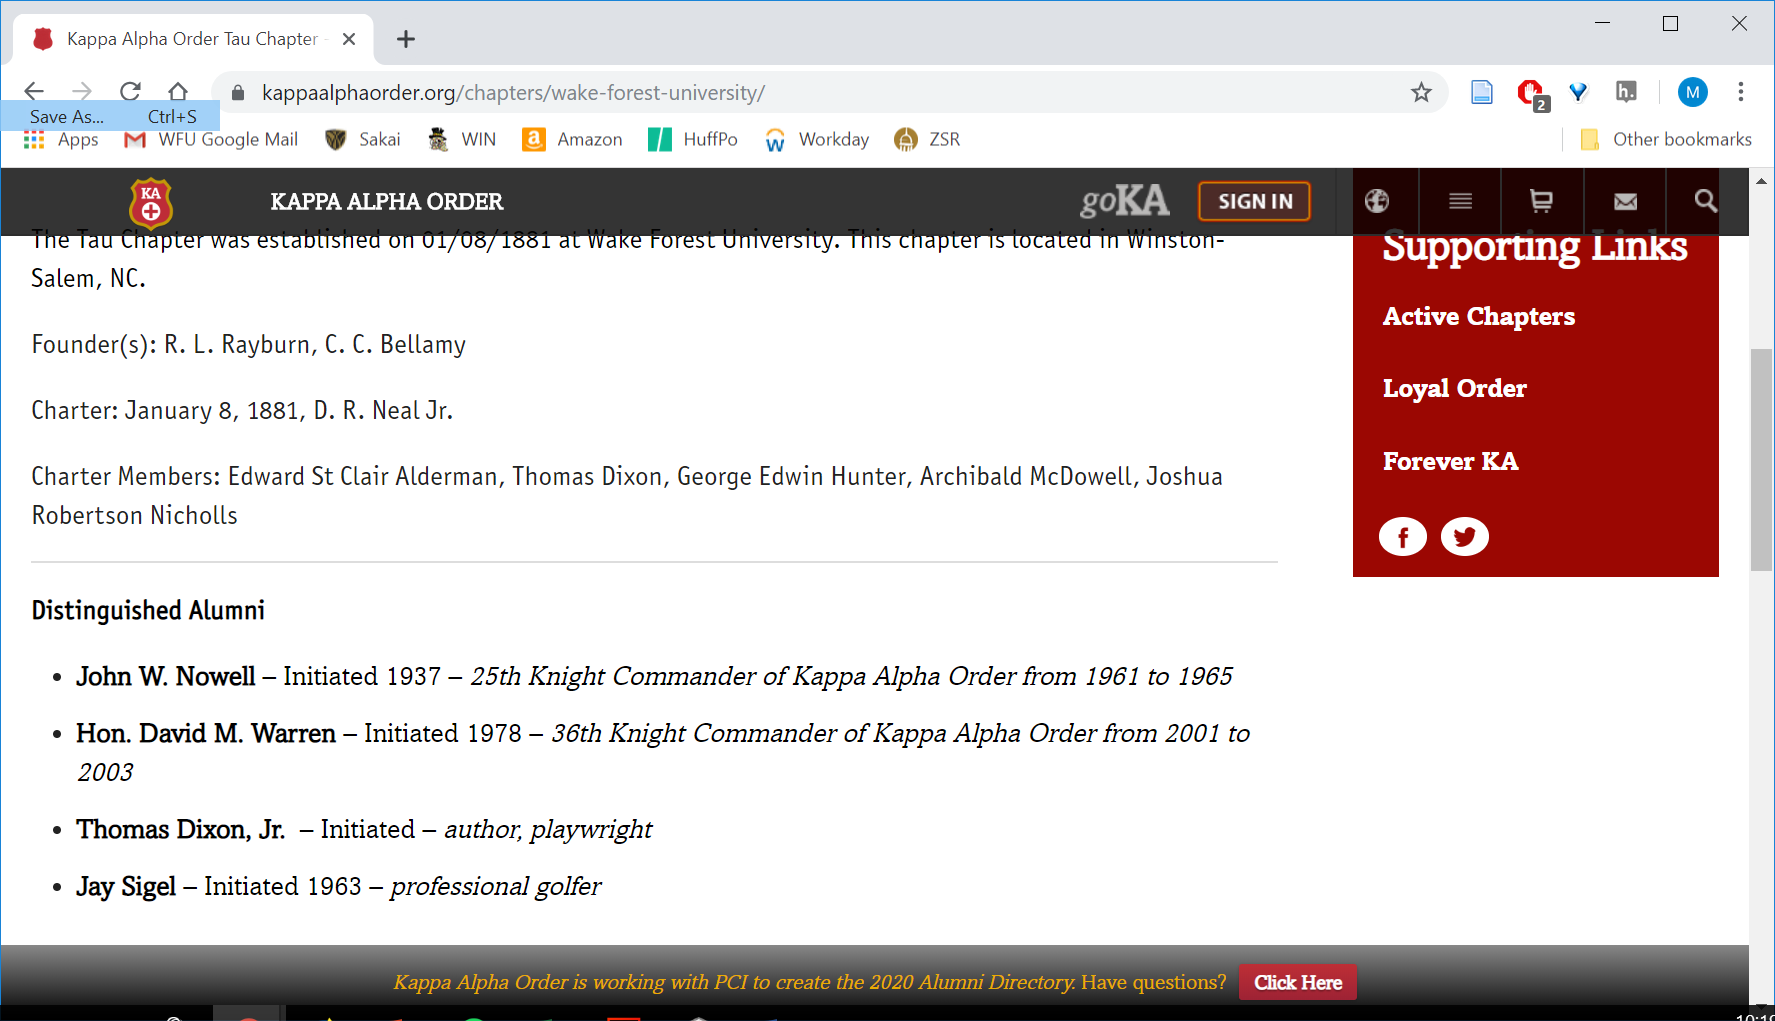This screenshot has height=1021, width=1775.
Task: Click the scrollbar up arrow
Action: tap(1761, 181)
